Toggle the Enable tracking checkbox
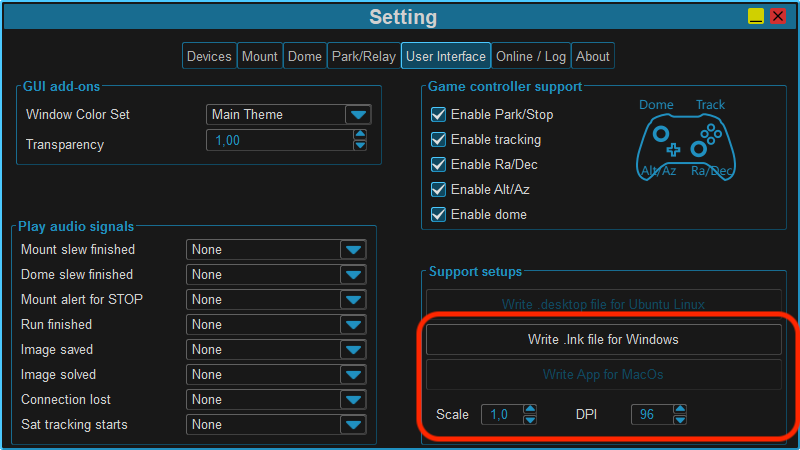This screenshot has height=450, width=800. point(438,139)
